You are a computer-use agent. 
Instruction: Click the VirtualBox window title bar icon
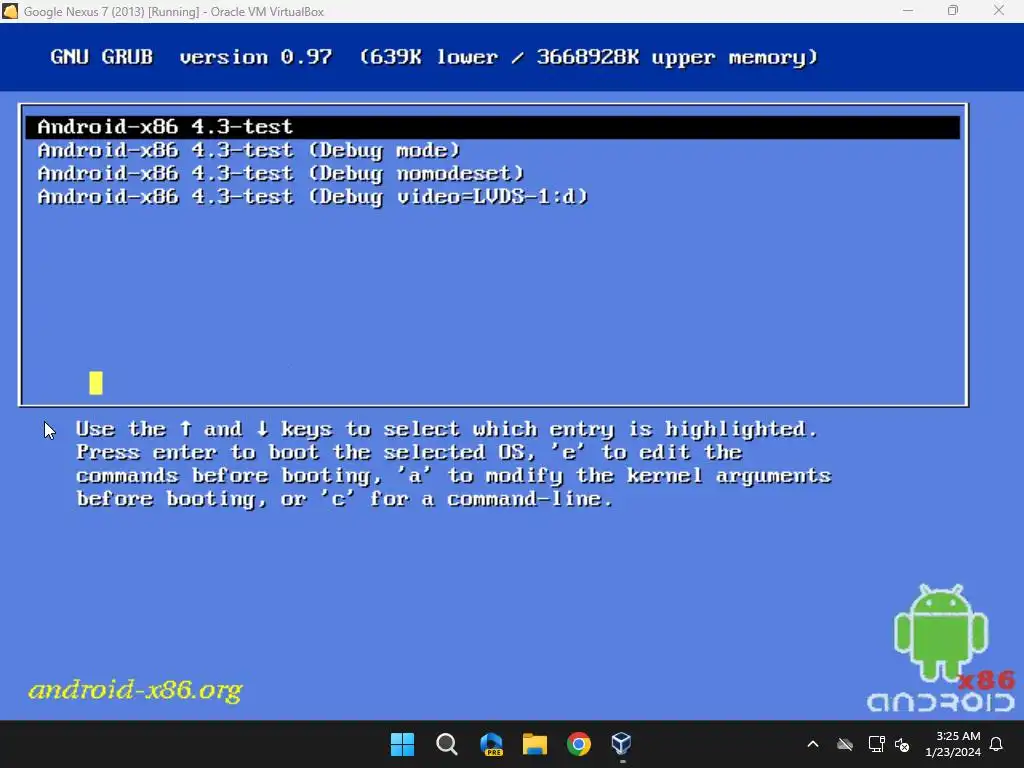point(10,11)
